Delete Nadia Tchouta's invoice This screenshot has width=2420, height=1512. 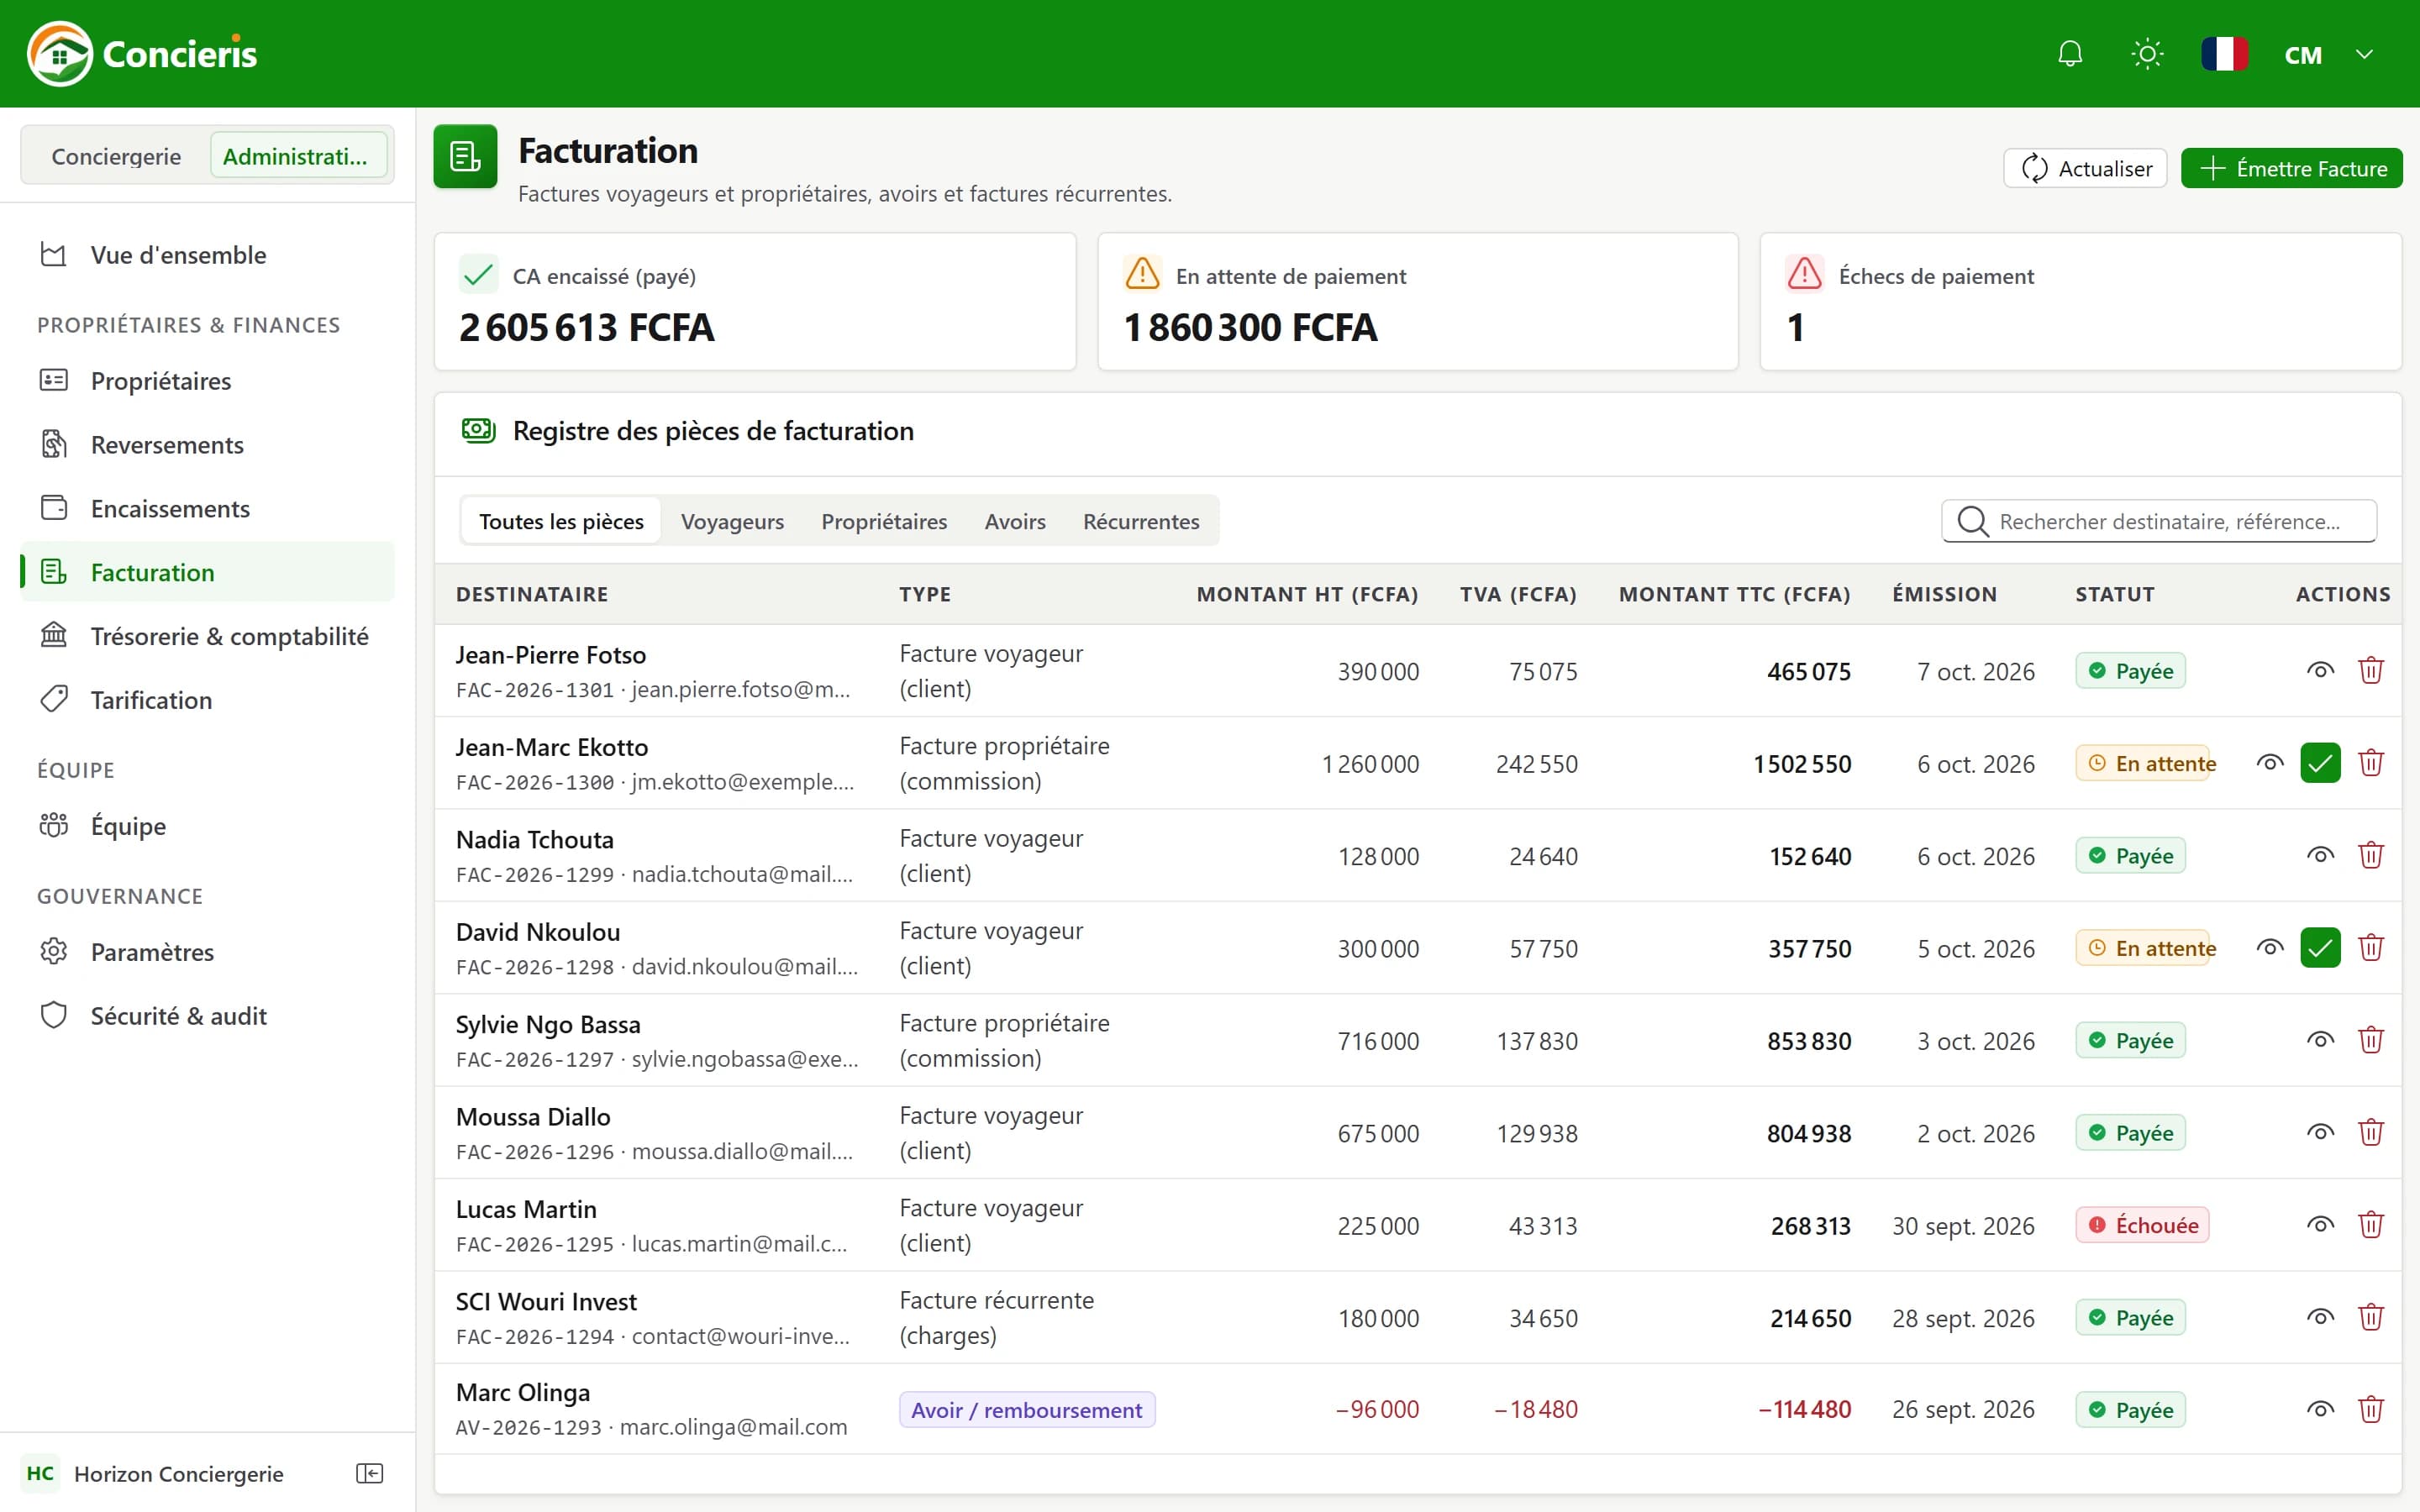(x=2371, y=855)
